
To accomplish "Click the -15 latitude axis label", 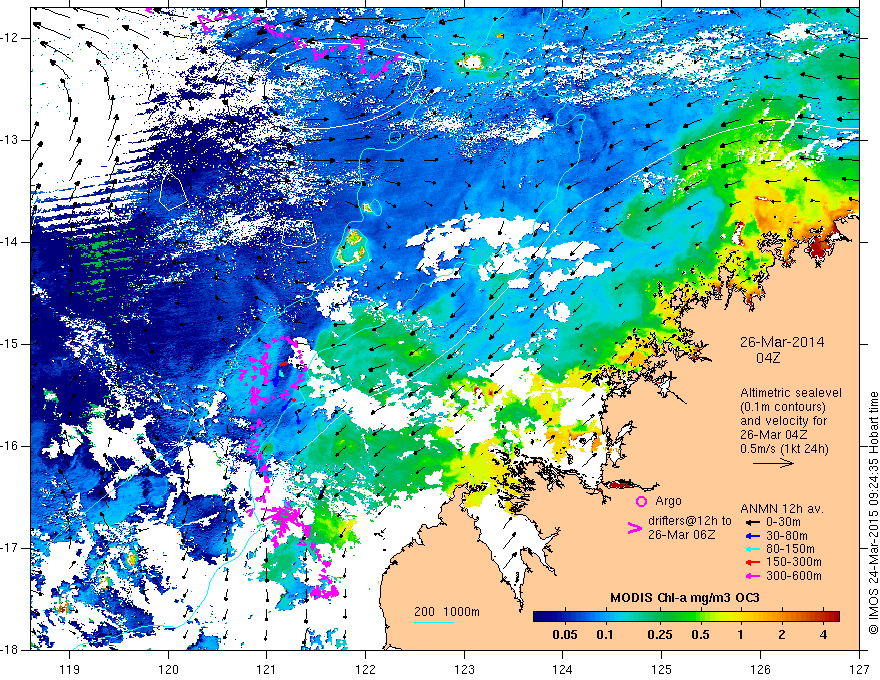I will (x=11, y=344).
